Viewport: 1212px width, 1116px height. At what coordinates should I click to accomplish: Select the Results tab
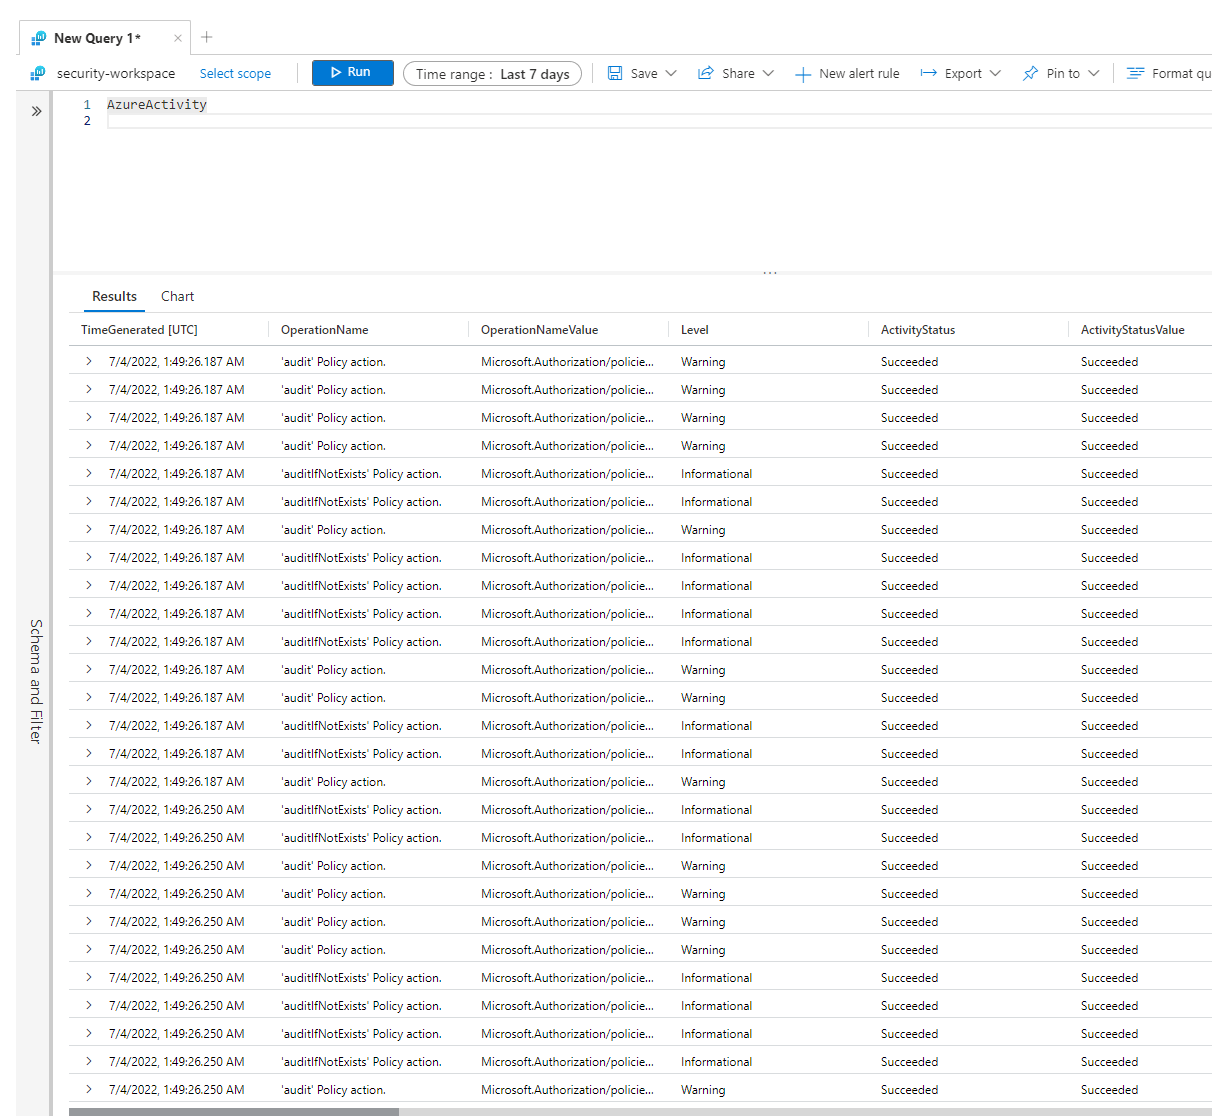click(x=113, y=296)
